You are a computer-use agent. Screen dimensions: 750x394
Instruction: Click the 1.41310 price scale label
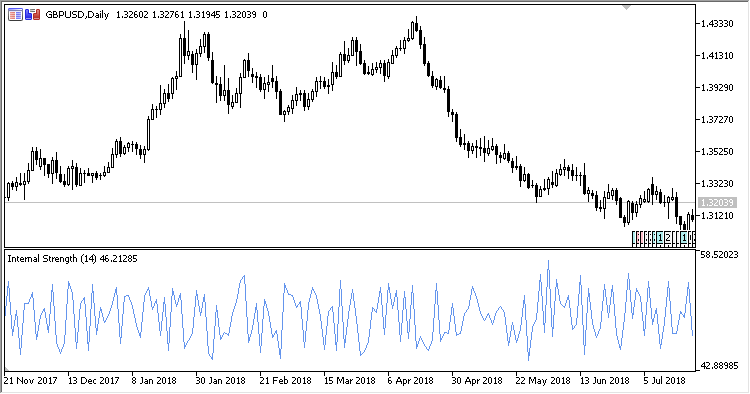click(717, 55)
